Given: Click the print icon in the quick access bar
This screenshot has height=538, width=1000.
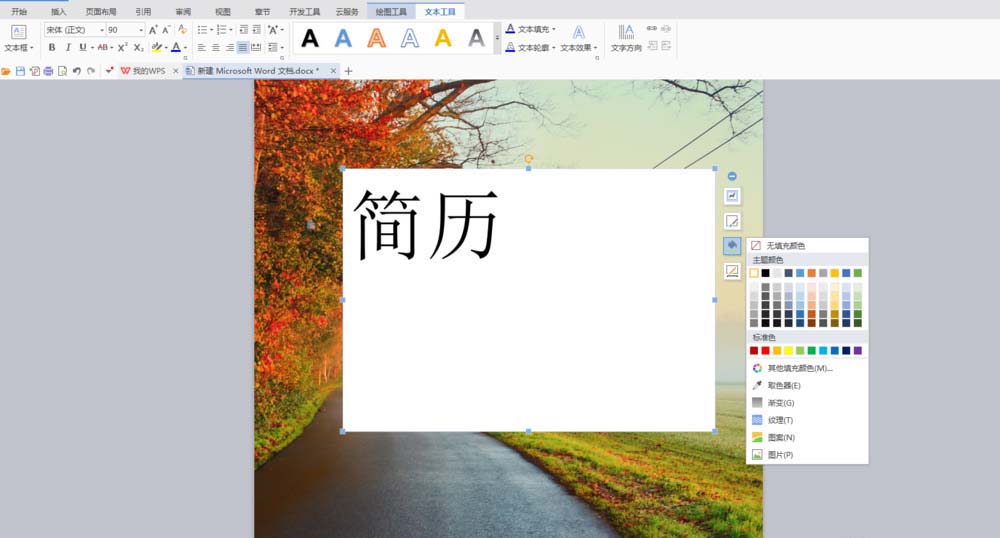Looking at the screenshot, I should pos(48,71).
